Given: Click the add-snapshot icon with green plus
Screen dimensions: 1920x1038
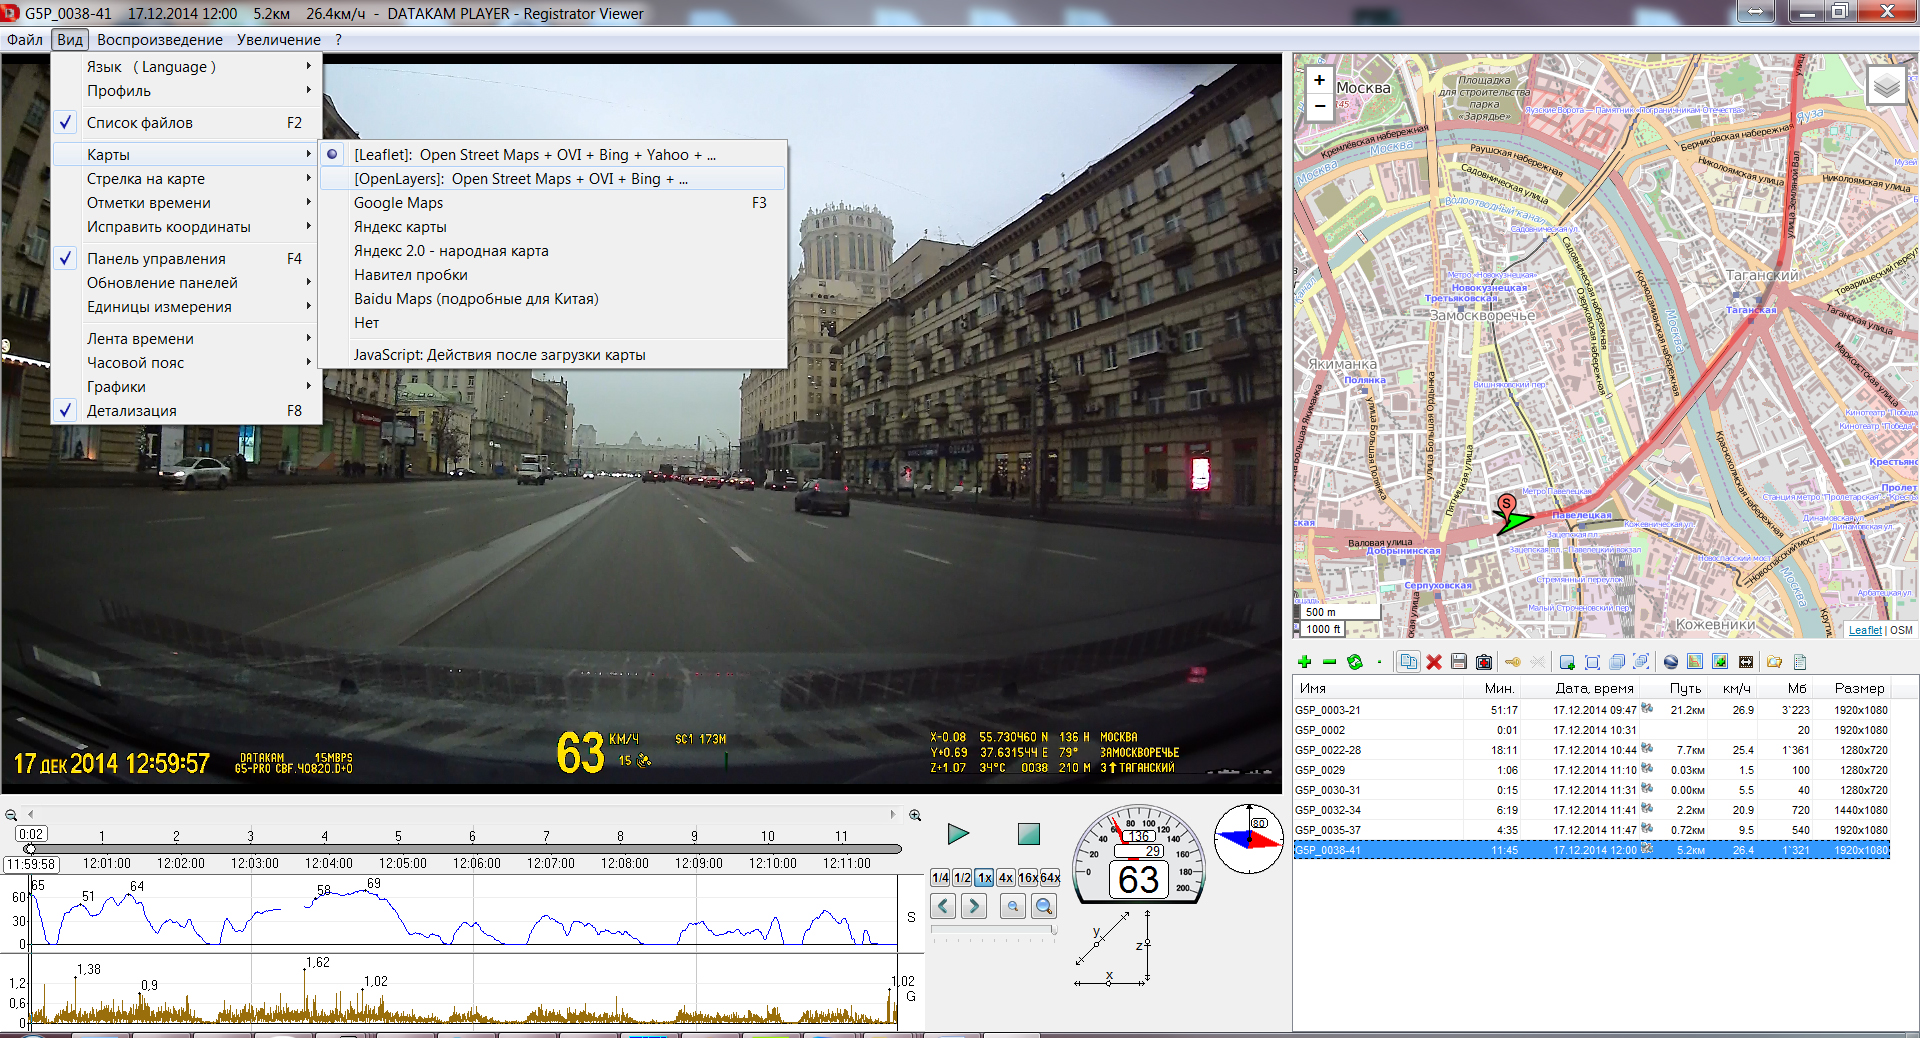Looking at the screenshot, I should point(1567,662).
